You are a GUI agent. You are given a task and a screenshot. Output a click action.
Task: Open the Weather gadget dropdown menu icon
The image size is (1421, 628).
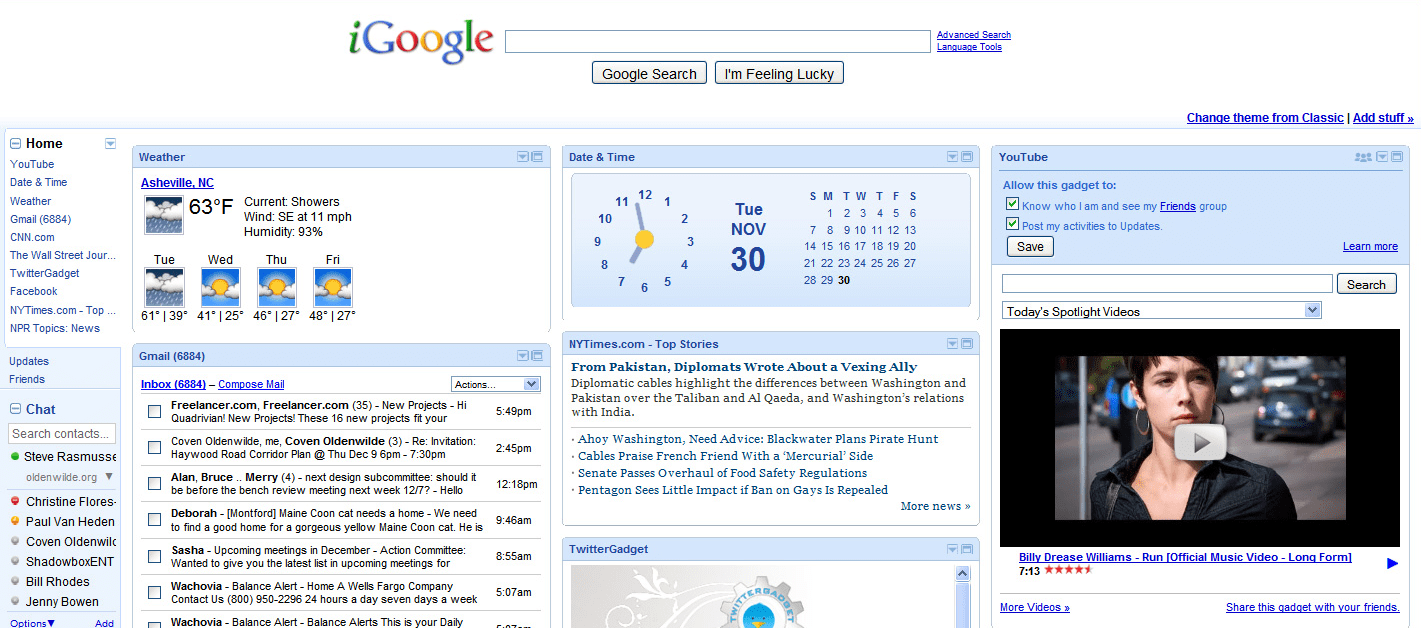tap(523, 157)
